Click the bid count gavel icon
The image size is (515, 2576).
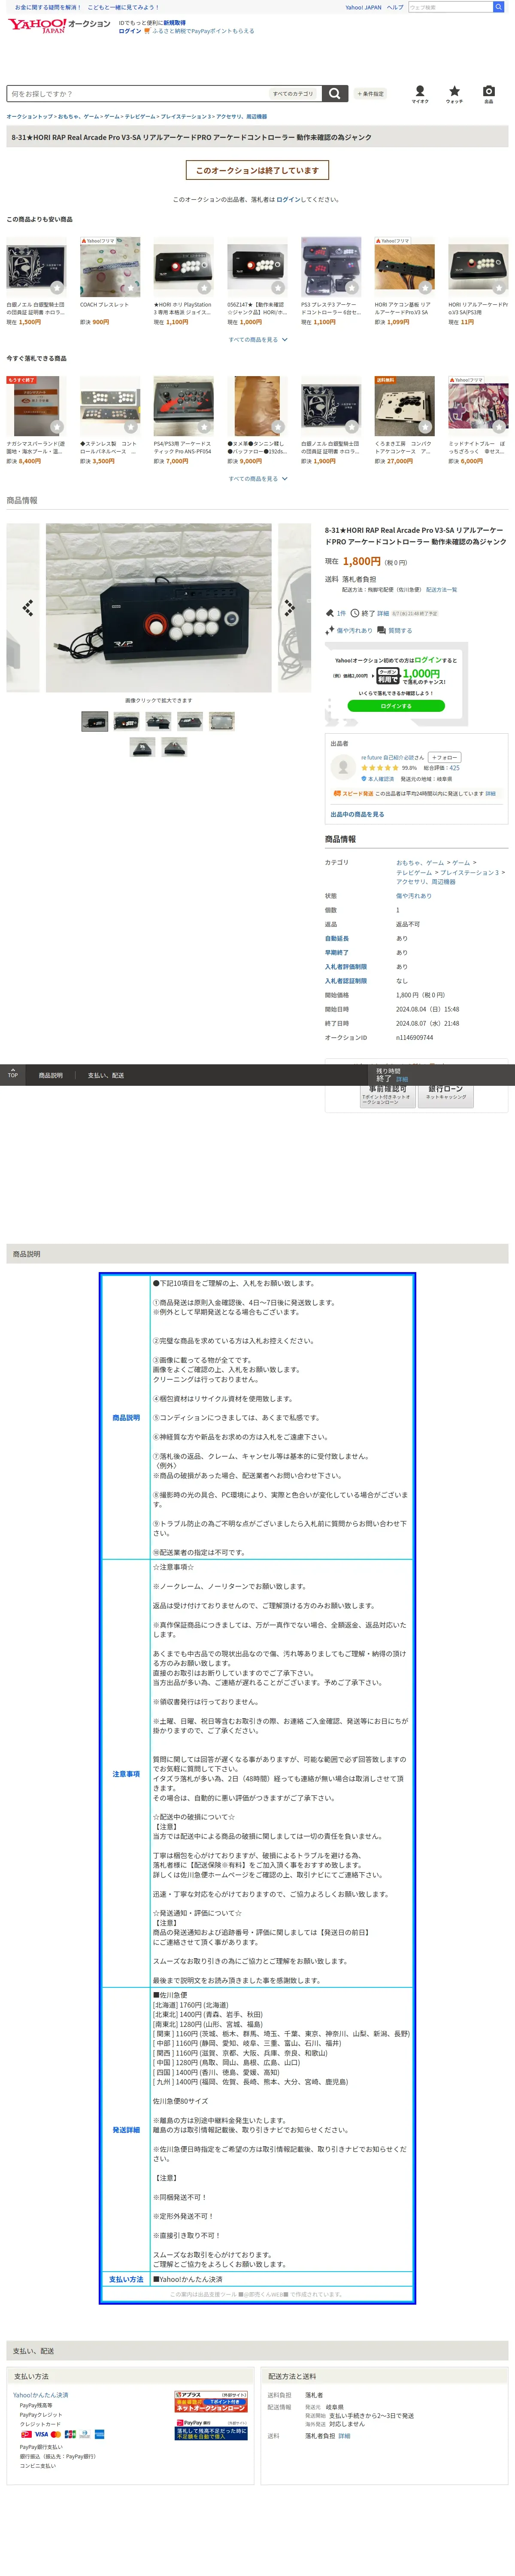coord(330,613)
